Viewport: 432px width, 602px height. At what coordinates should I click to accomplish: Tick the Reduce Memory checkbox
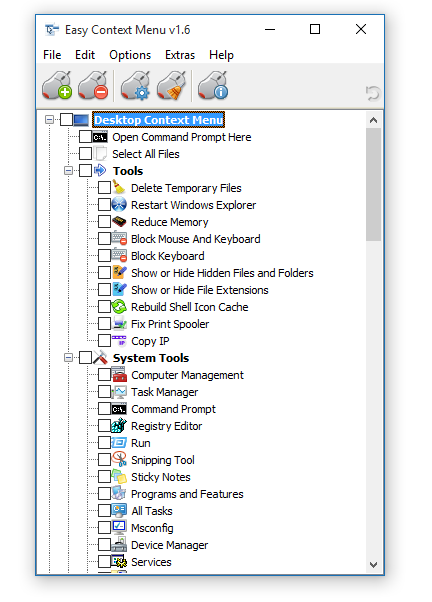point(104,222)
